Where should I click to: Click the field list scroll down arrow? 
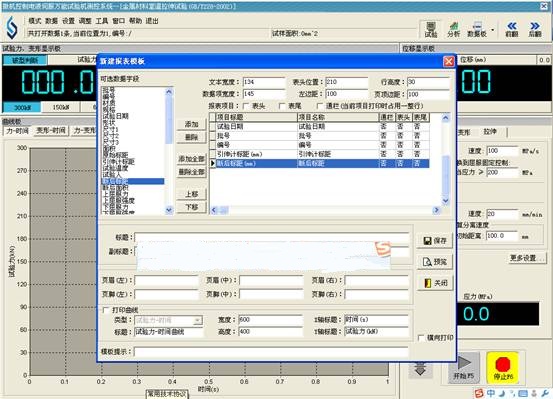[169, 210]
